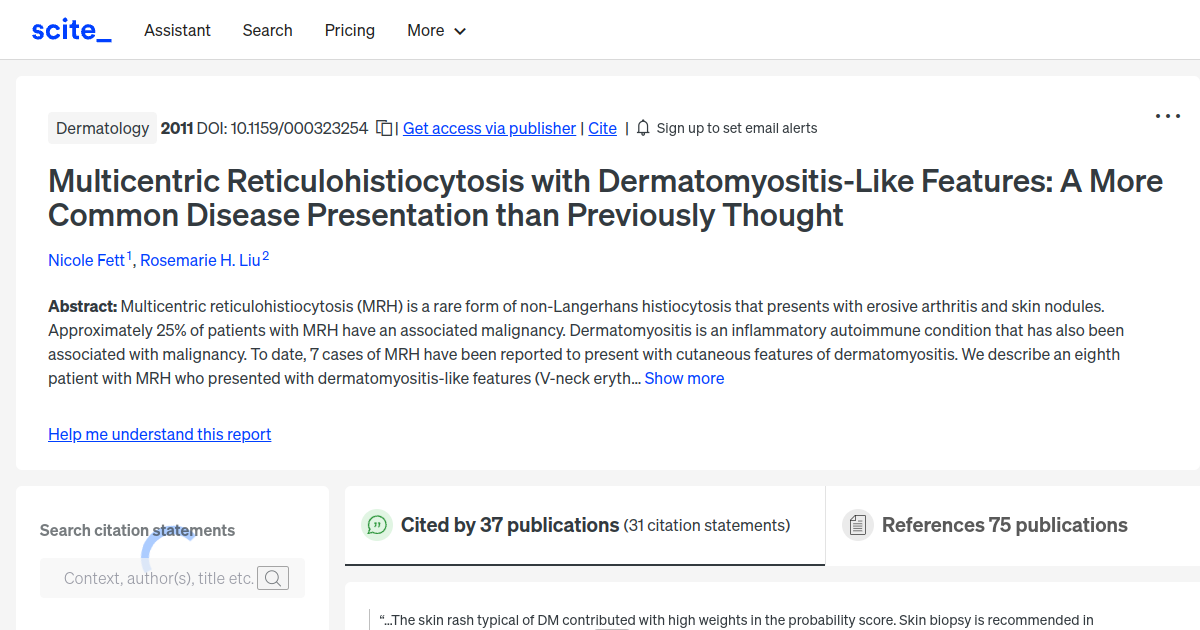Expand the abstract with Show more

[684, 378]
